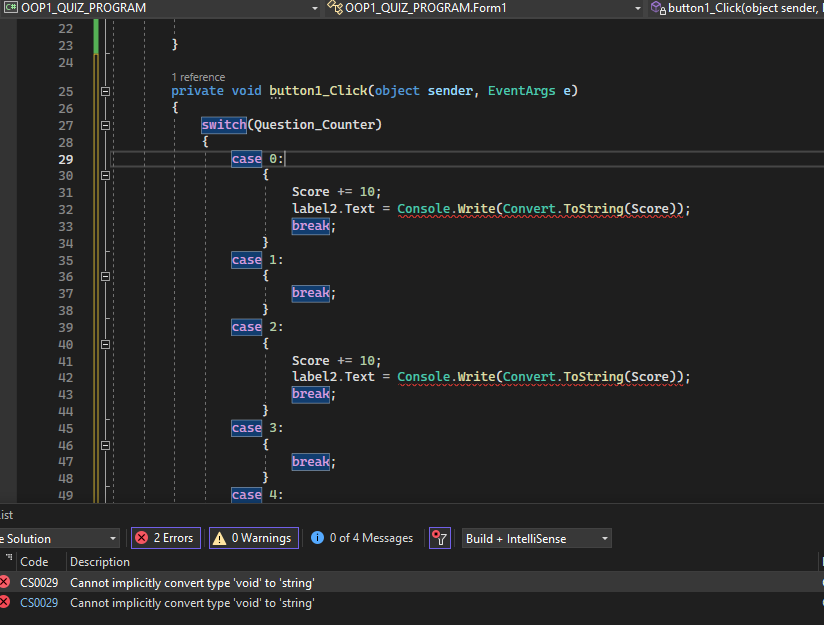Click the "1 reference" CodeLens link
Screen dimensions: 824x625
click(x=198, y=77)
